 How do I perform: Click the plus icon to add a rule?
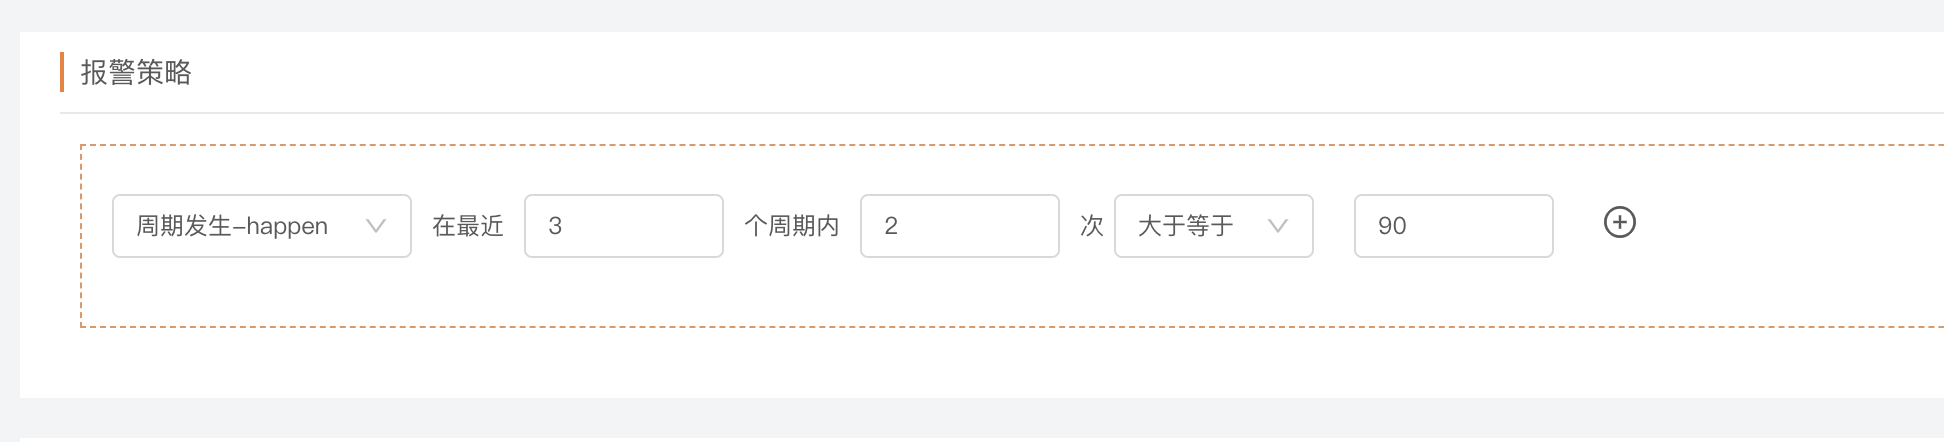[1619, 222]
